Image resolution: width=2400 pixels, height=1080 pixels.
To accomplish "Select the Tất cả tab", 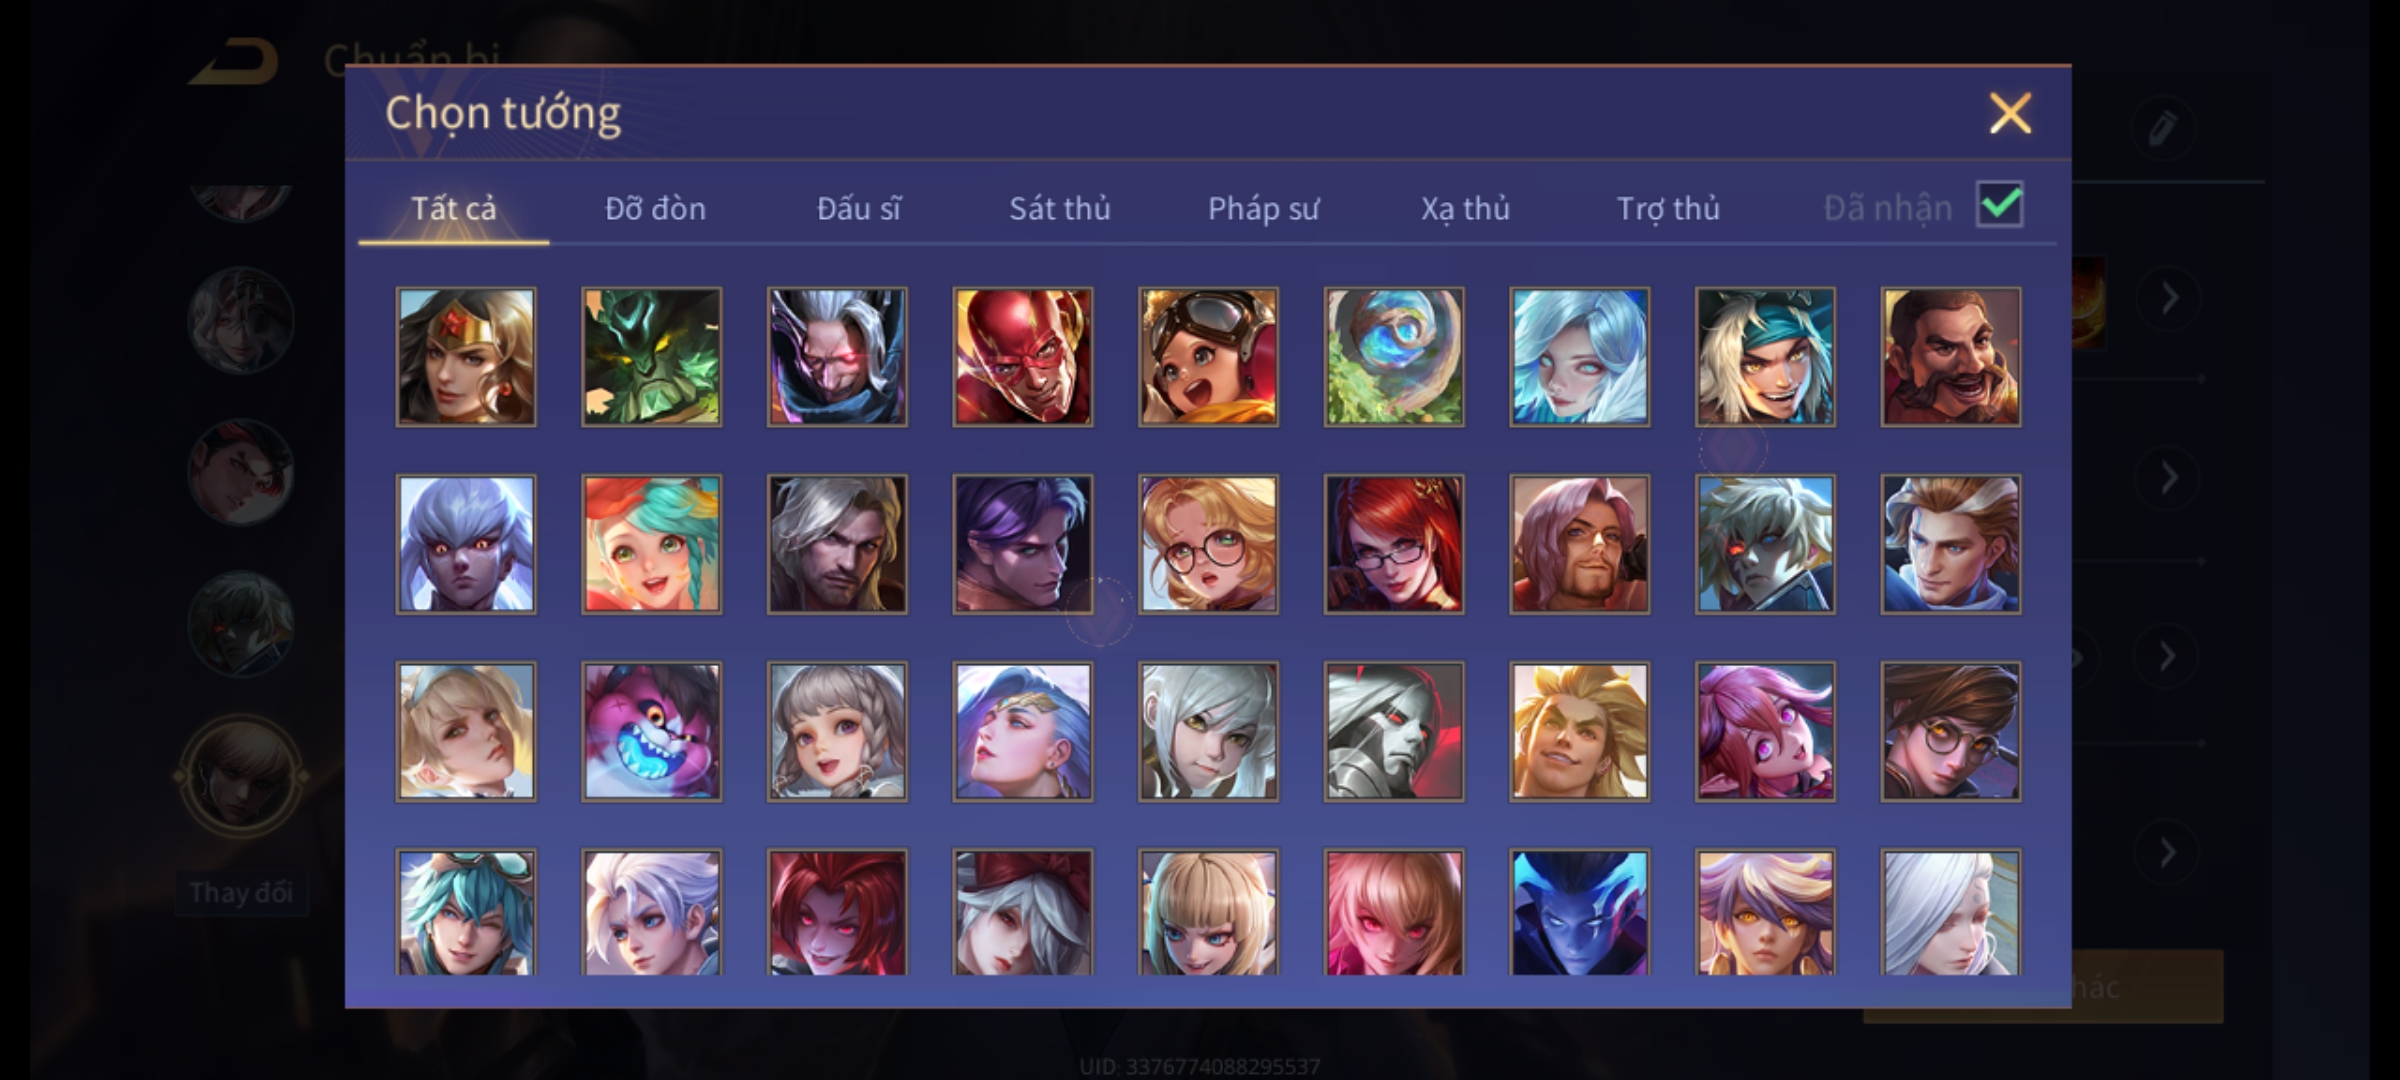I will [x=453, y=208].
